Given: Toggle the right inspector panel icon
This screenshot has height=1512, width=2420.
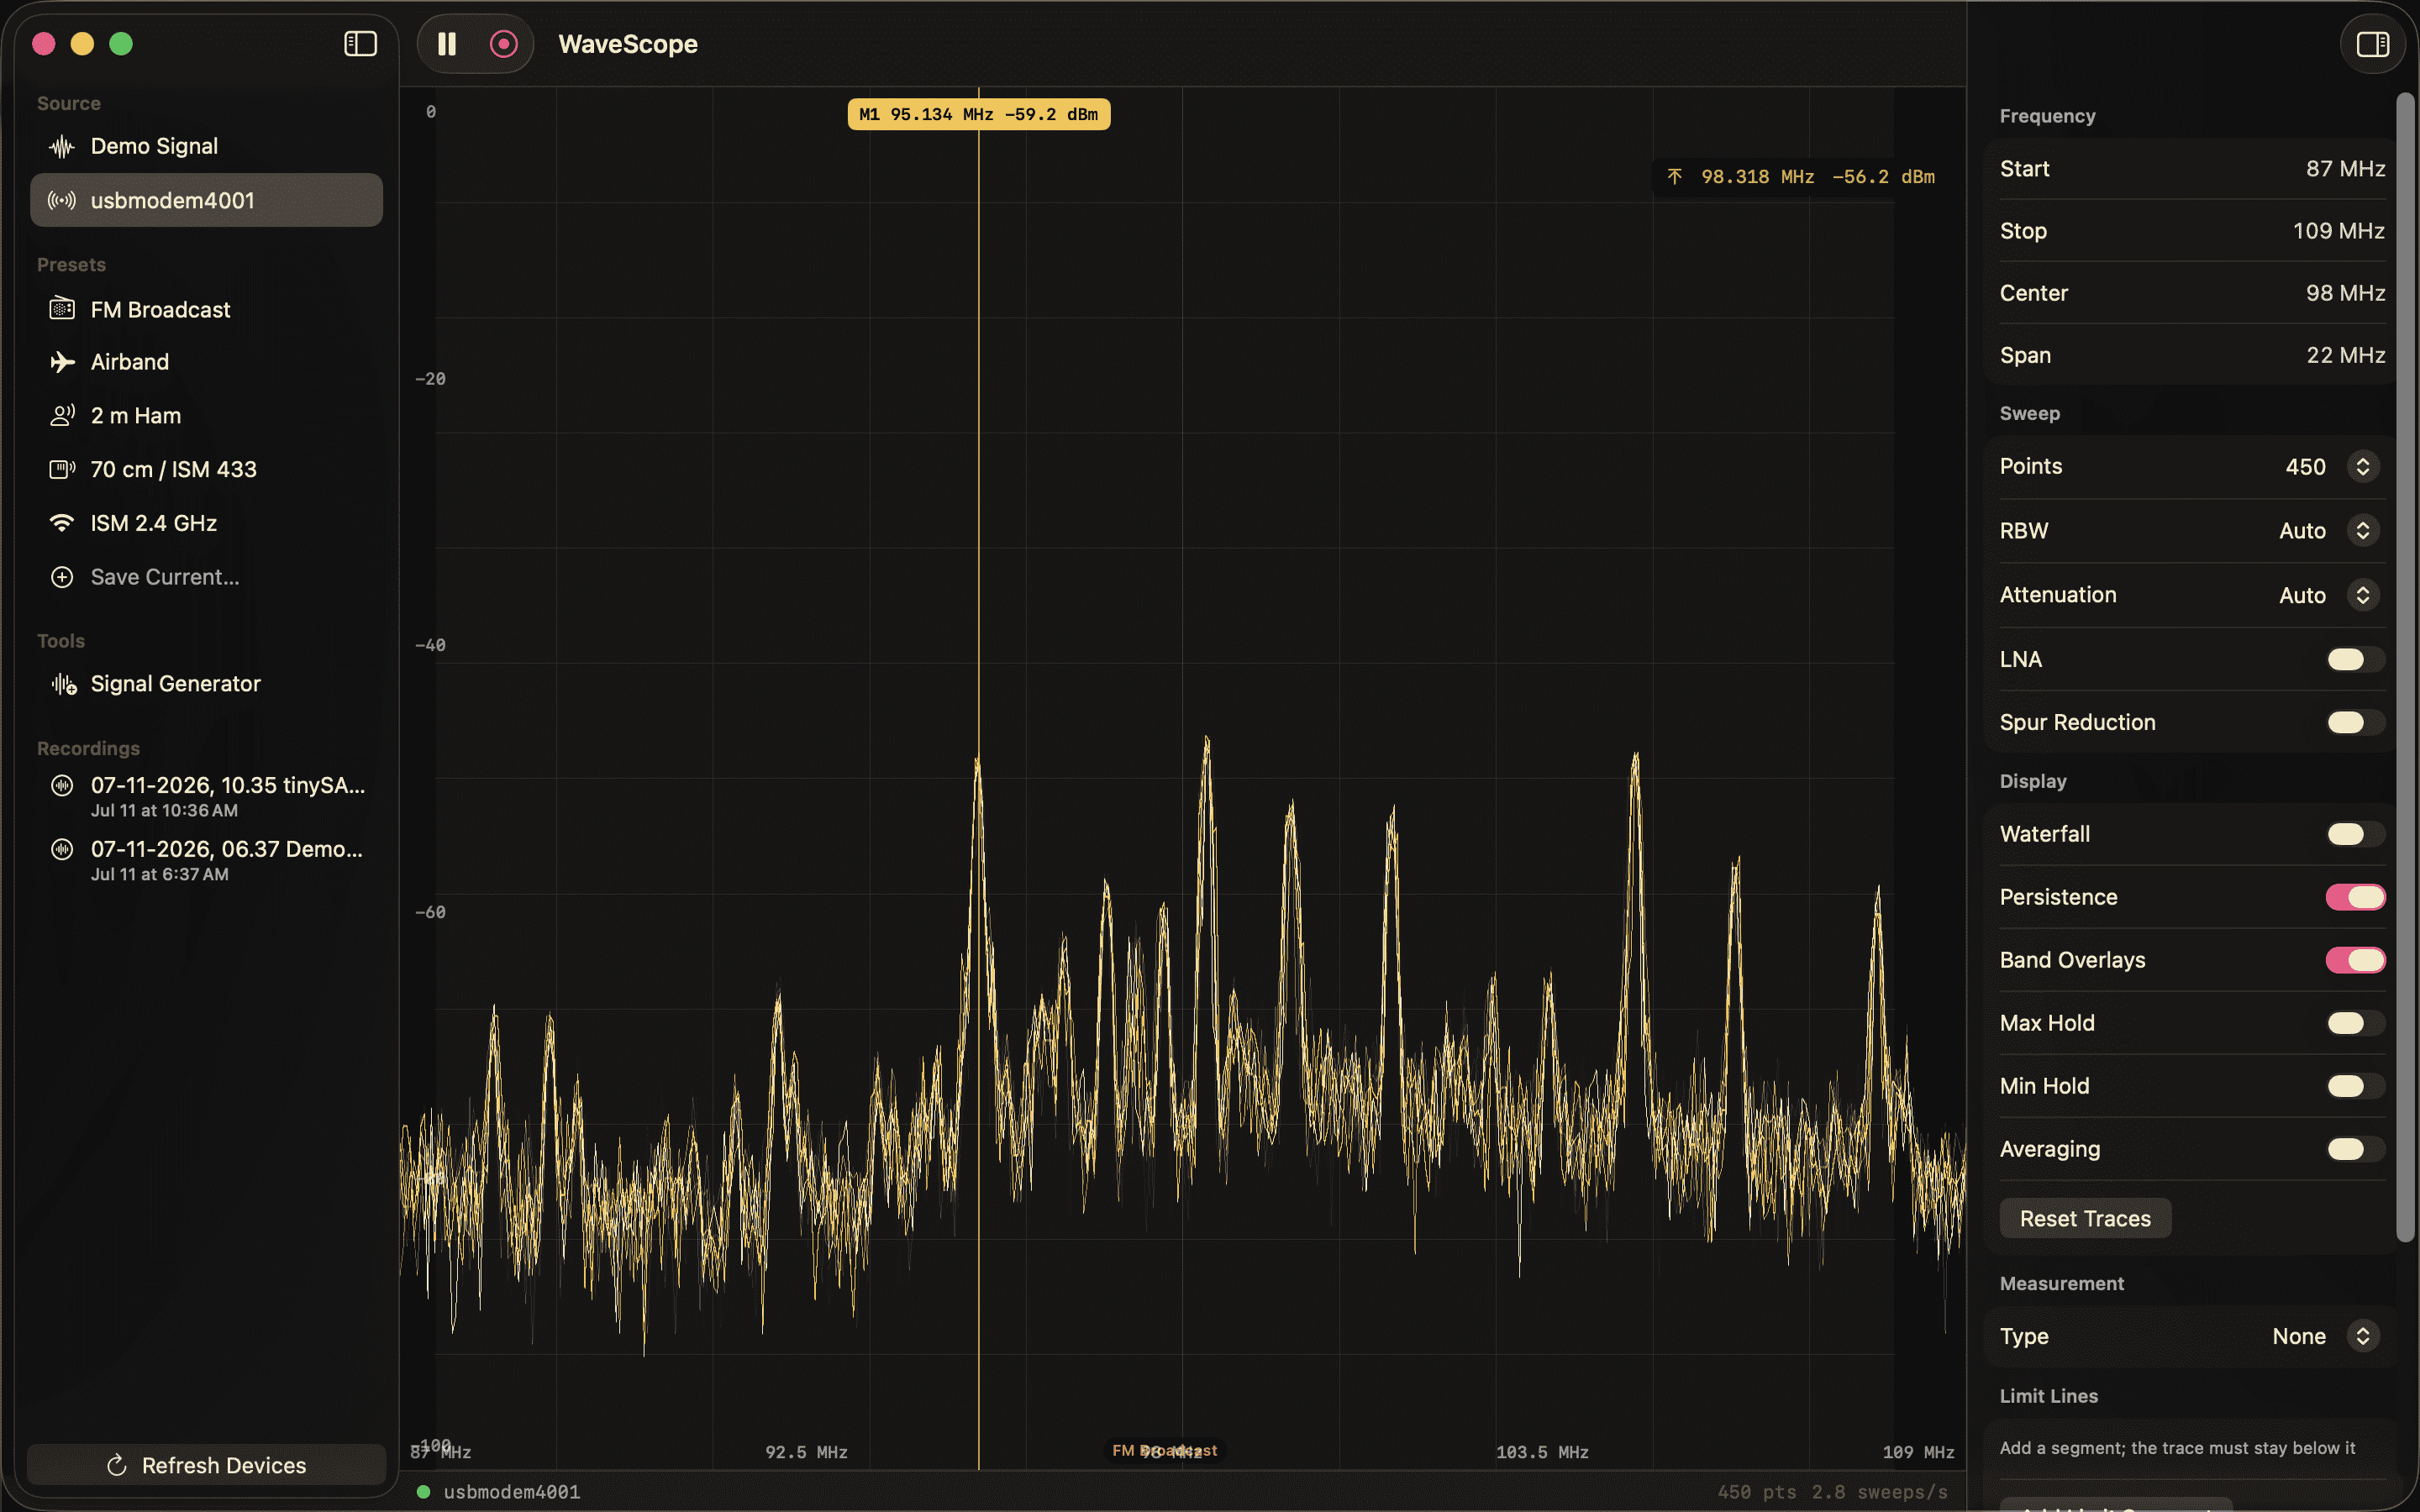Looking at the screenshot, I should click(x=2372, y=44).
